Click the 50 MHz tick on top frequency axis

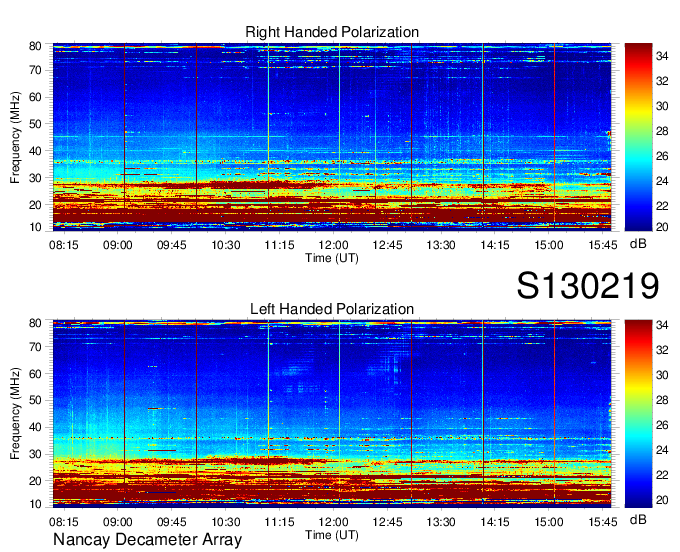(35, 124)
